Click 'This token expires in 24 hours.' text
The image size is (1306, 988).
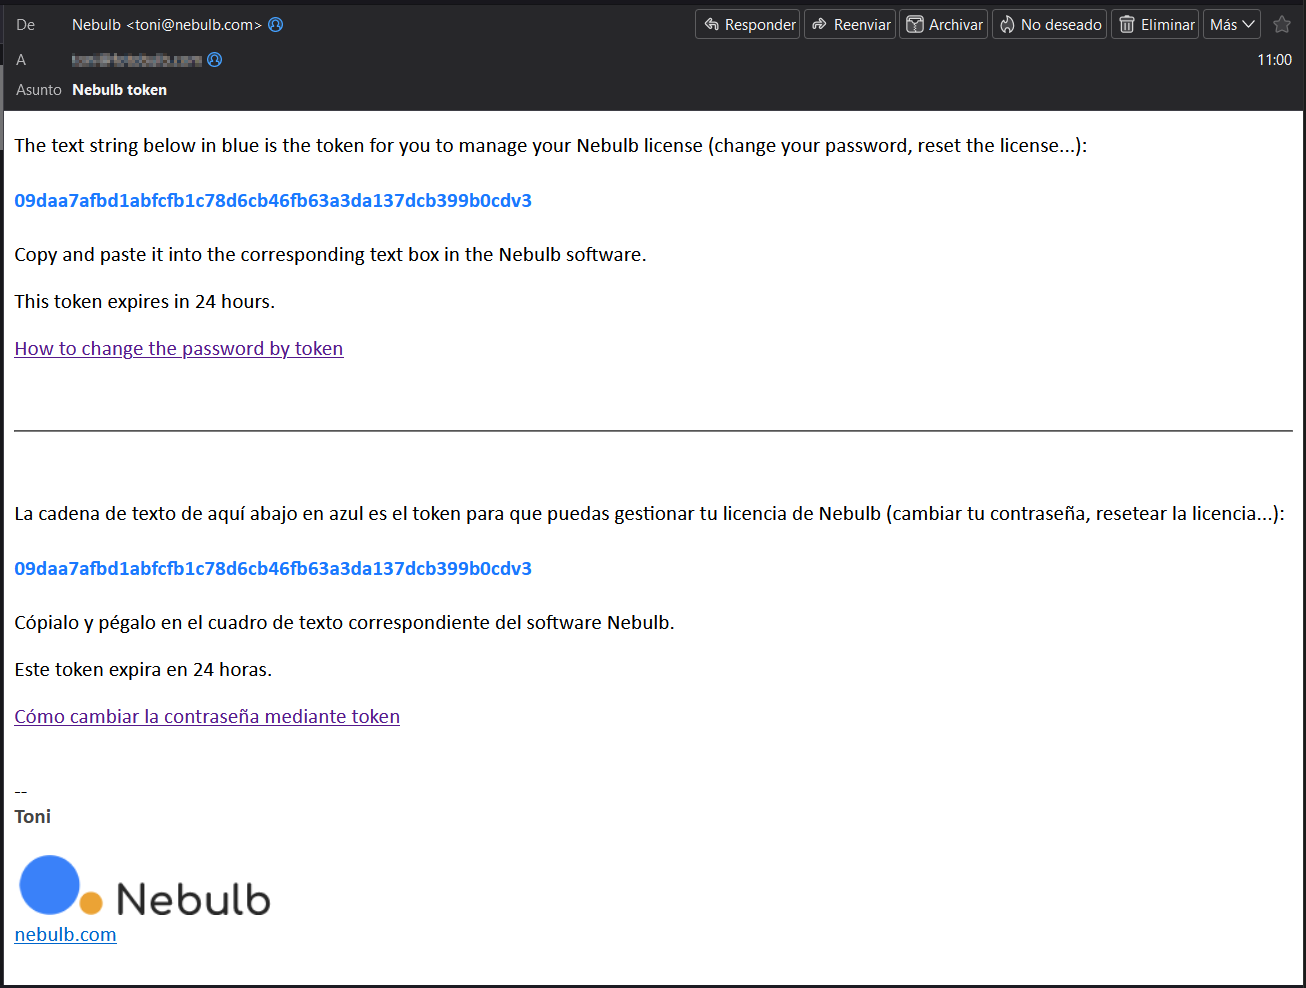pyautogui.click(x=144, y=302)
